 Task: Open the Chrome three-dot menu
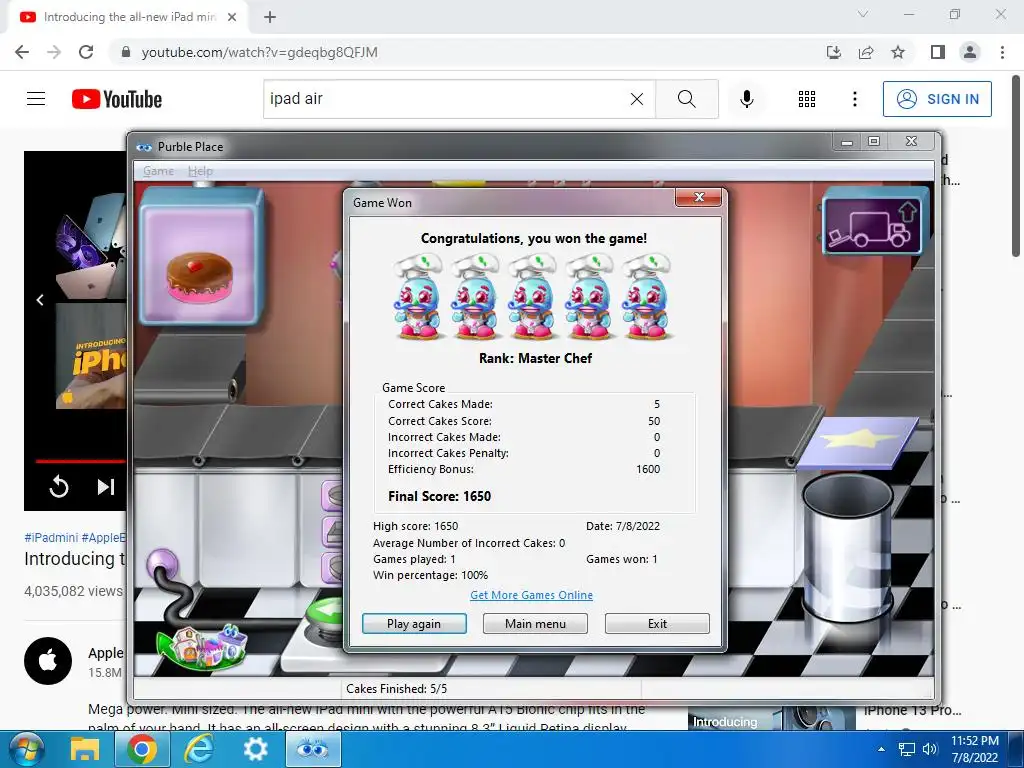point(1002,52)
